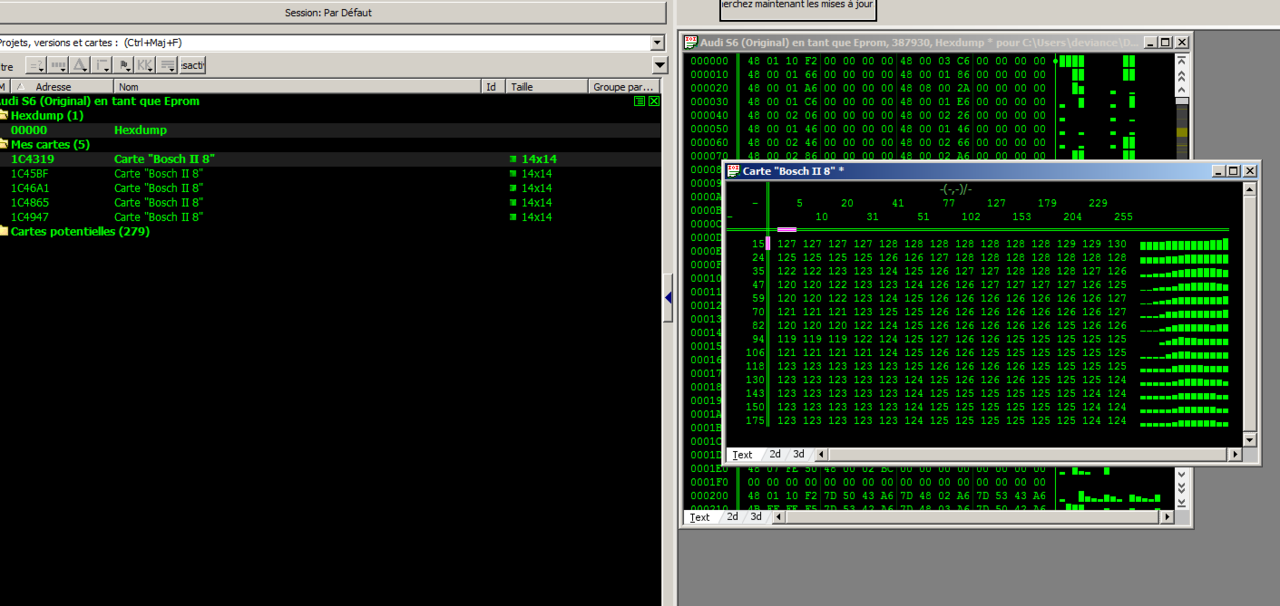The image size is (1280, 606).
Task: Click the first filter icon in project toolbar
Action: click(x=35, y=65)
